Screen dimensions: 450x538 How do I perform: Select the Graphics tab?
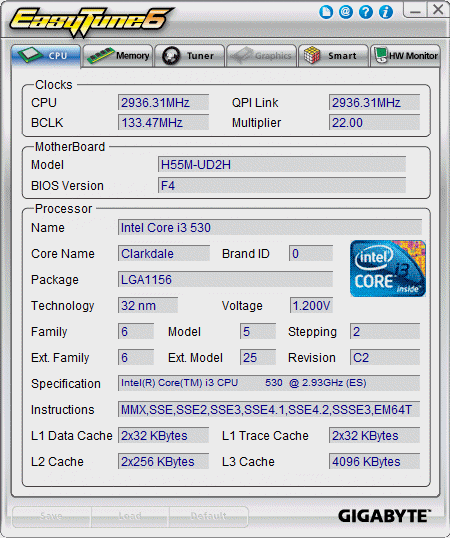point(261,56)
